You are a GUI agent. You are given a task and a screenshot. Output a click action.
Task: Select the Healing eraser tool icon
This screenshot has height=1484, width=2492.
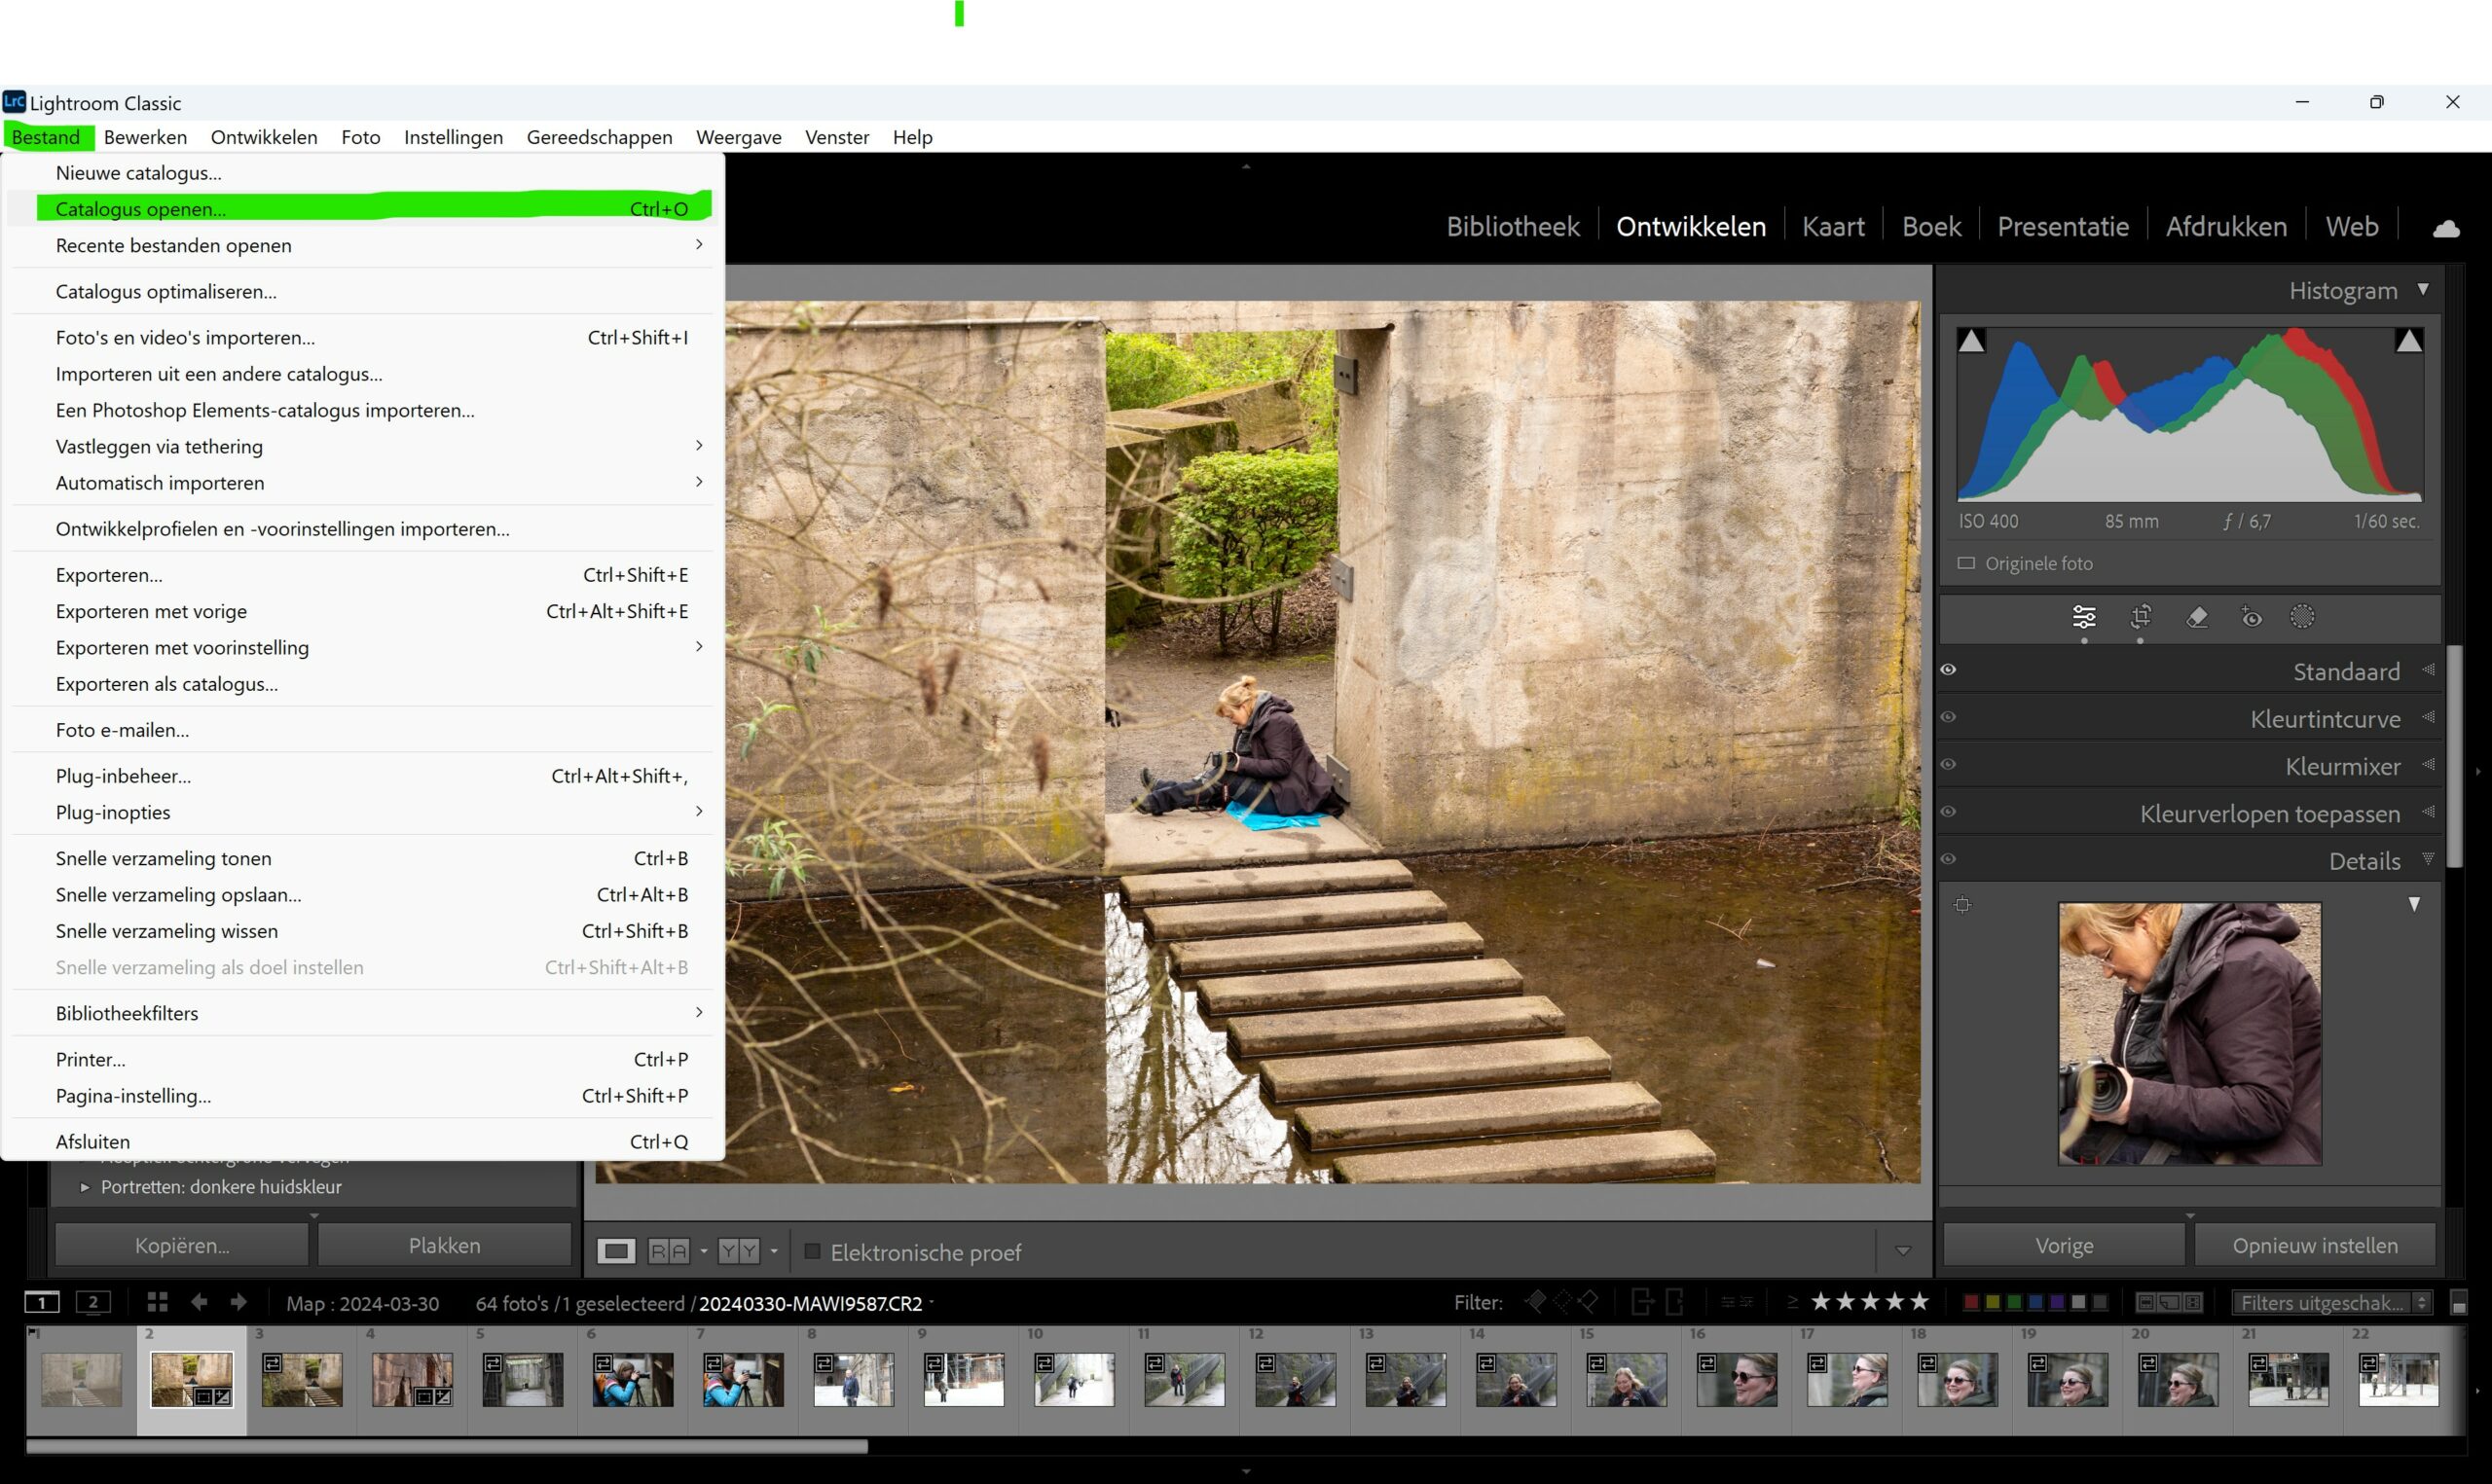point(2197,617)
